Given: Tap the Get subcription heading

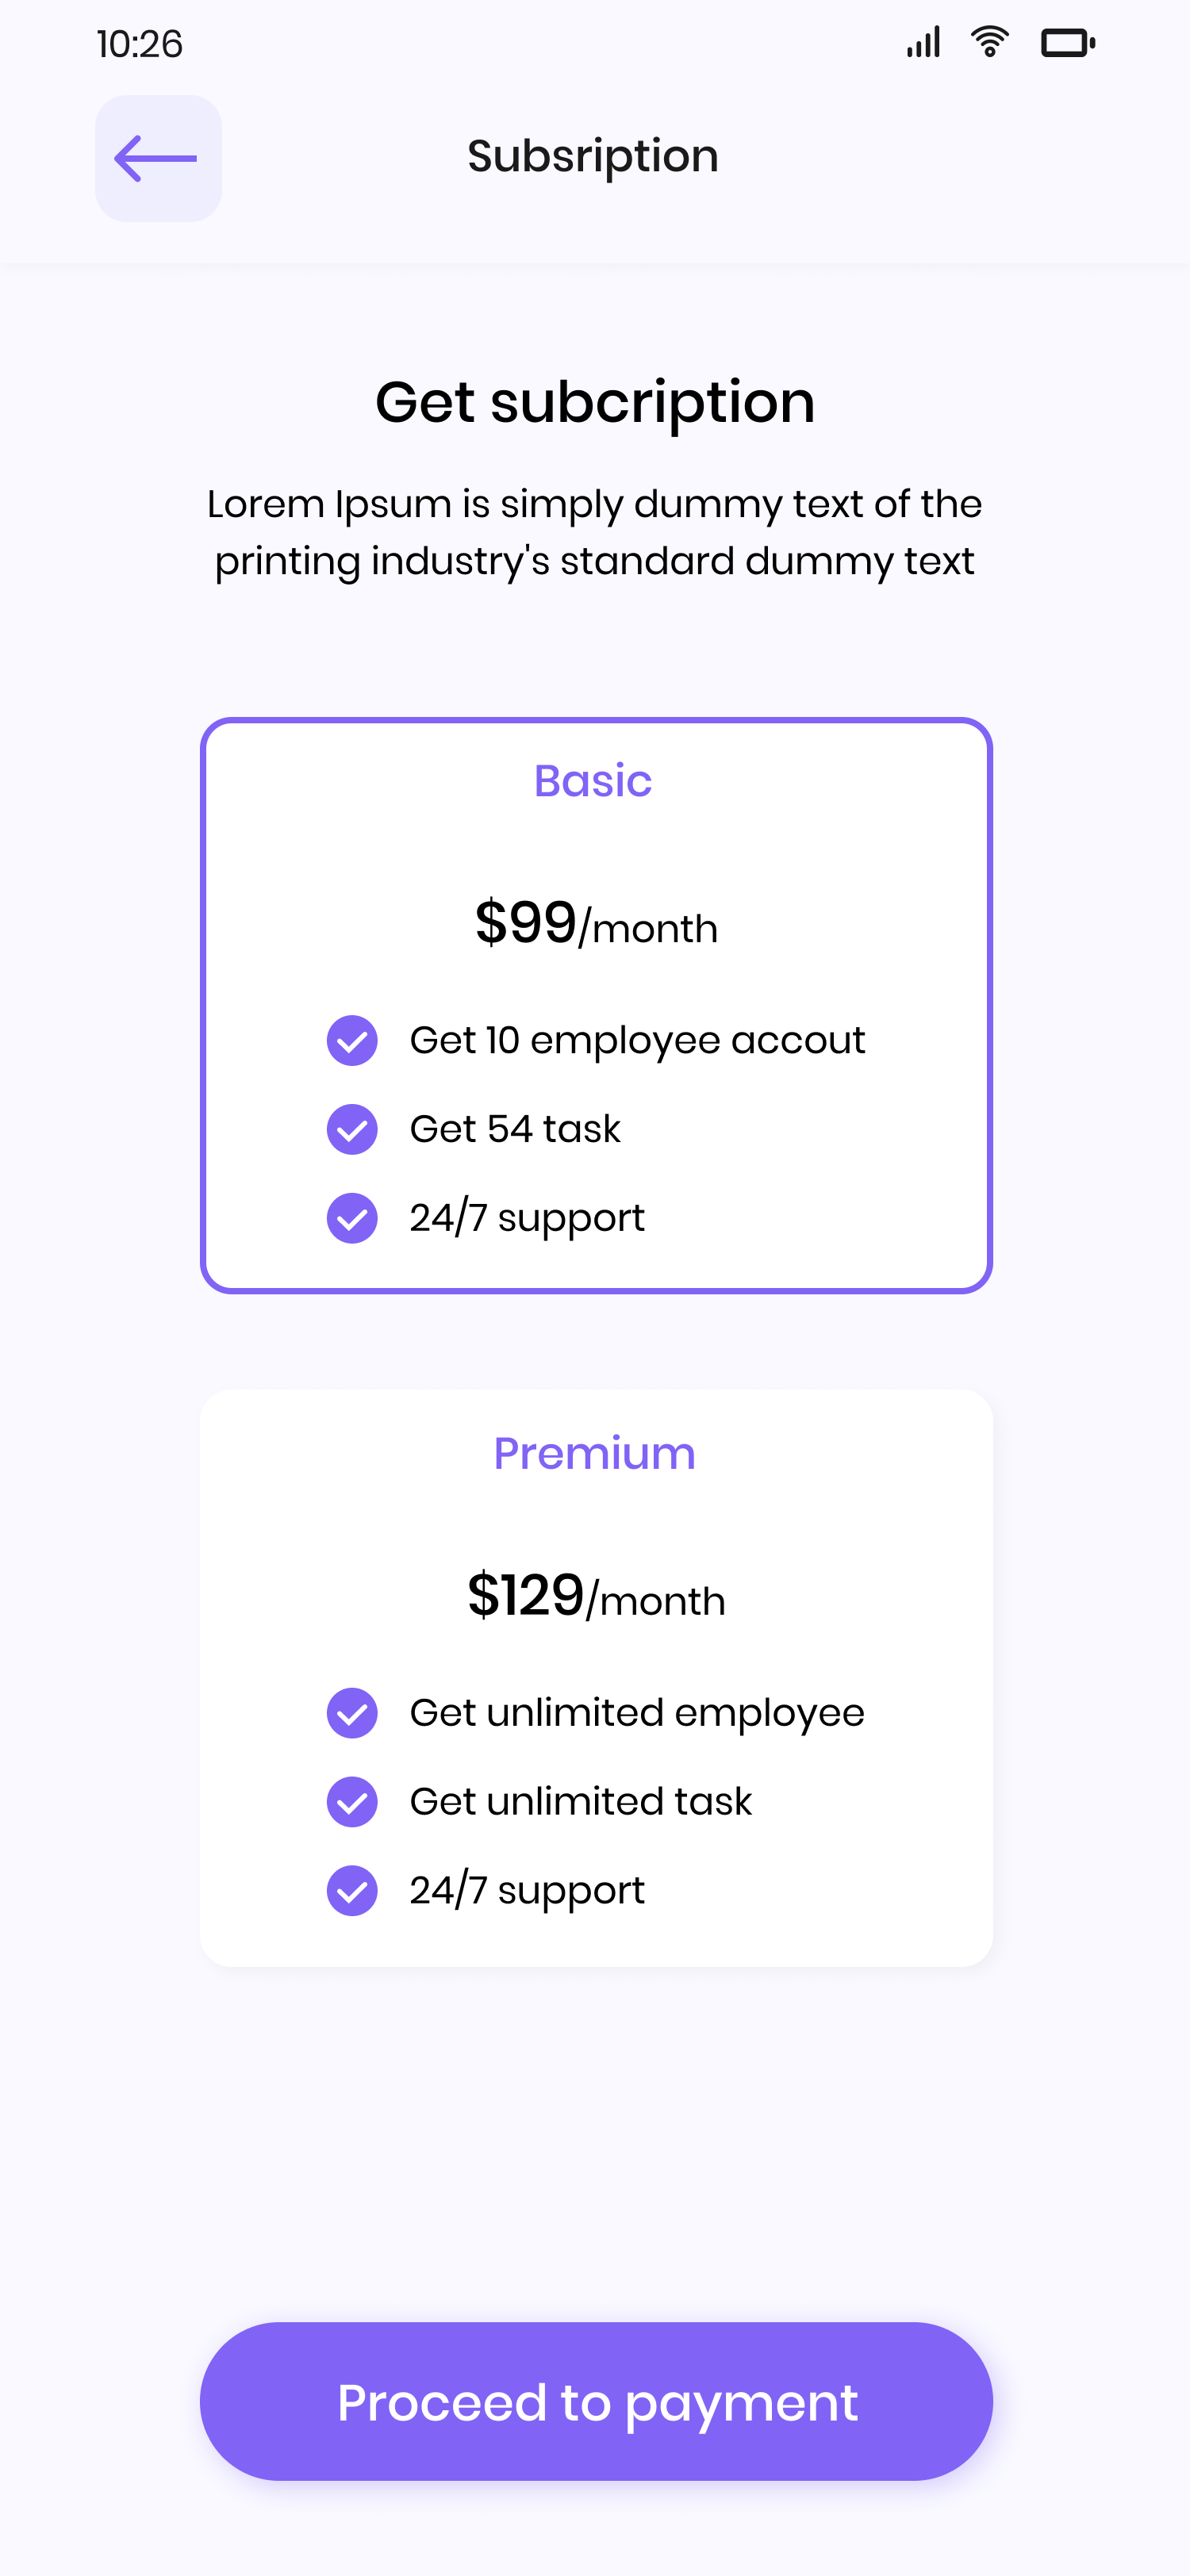Looking at the screenshot, I should point(595,402).
